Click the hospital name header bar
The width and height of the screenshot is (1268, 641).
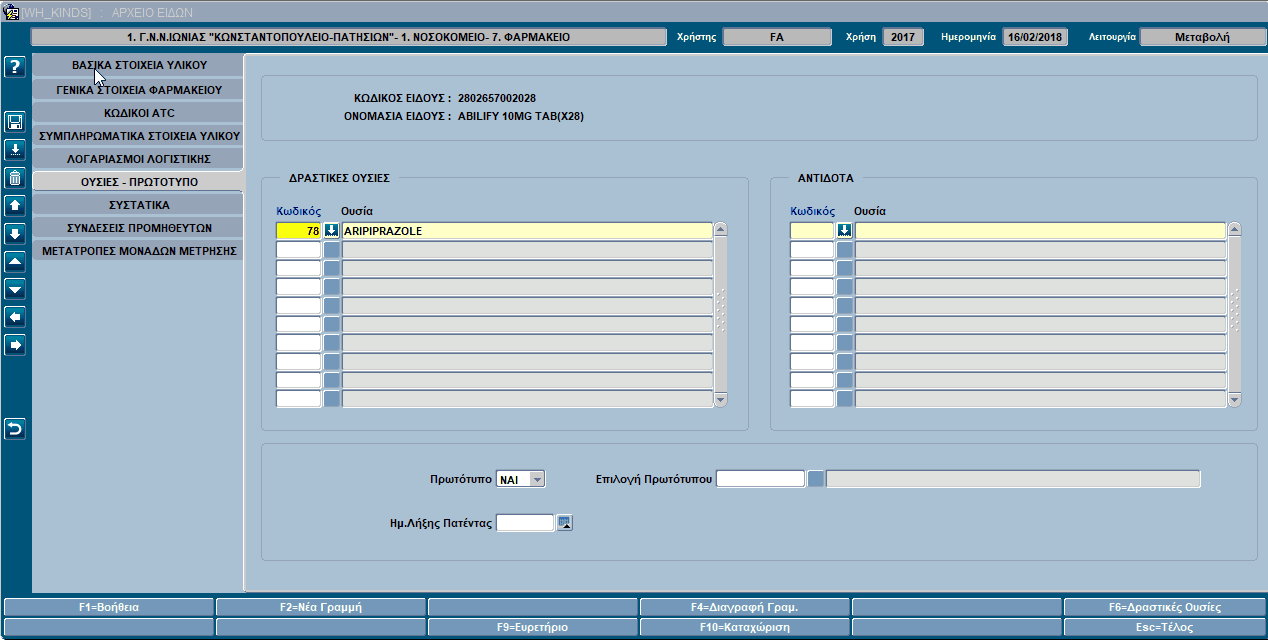[x=348, y=37]
